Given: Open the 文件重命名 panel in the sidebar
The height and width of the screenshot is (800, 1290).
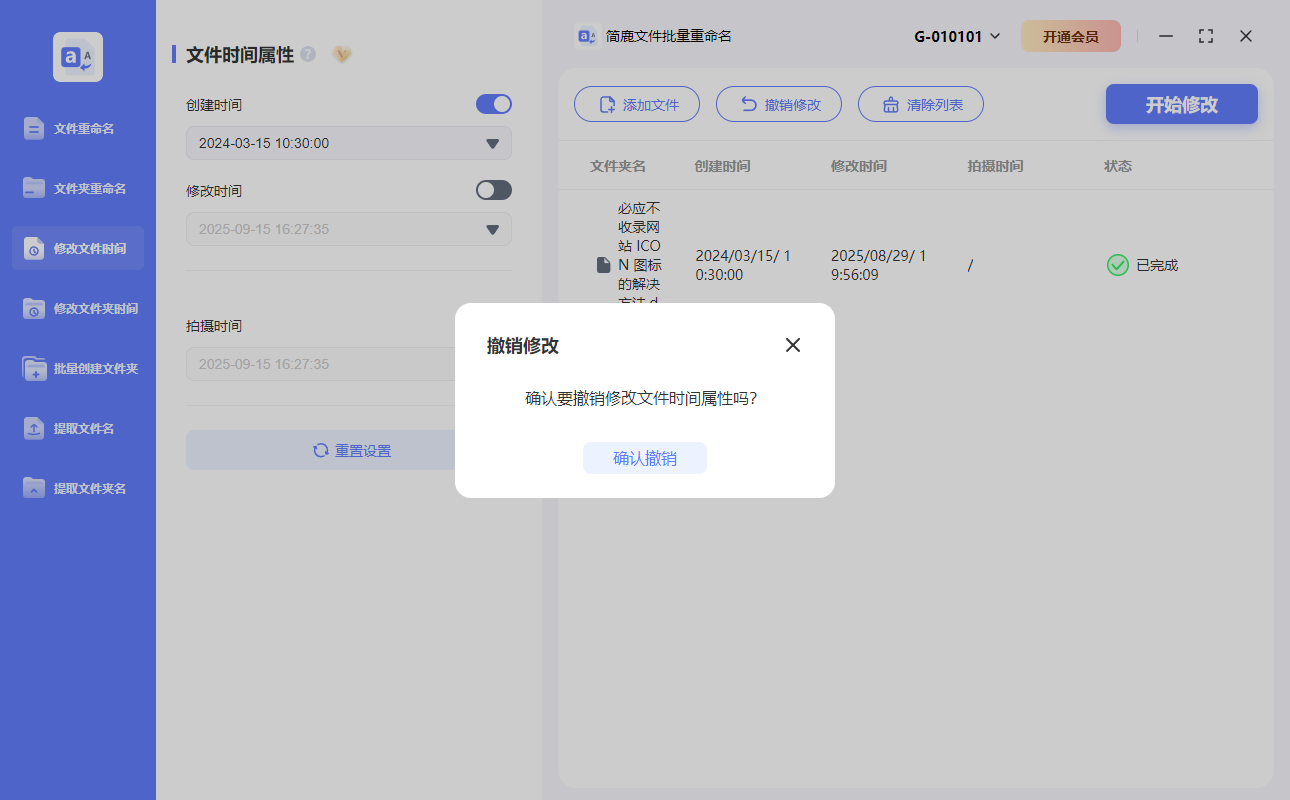Looking at the screenshot, I should [x=77, y=128].
